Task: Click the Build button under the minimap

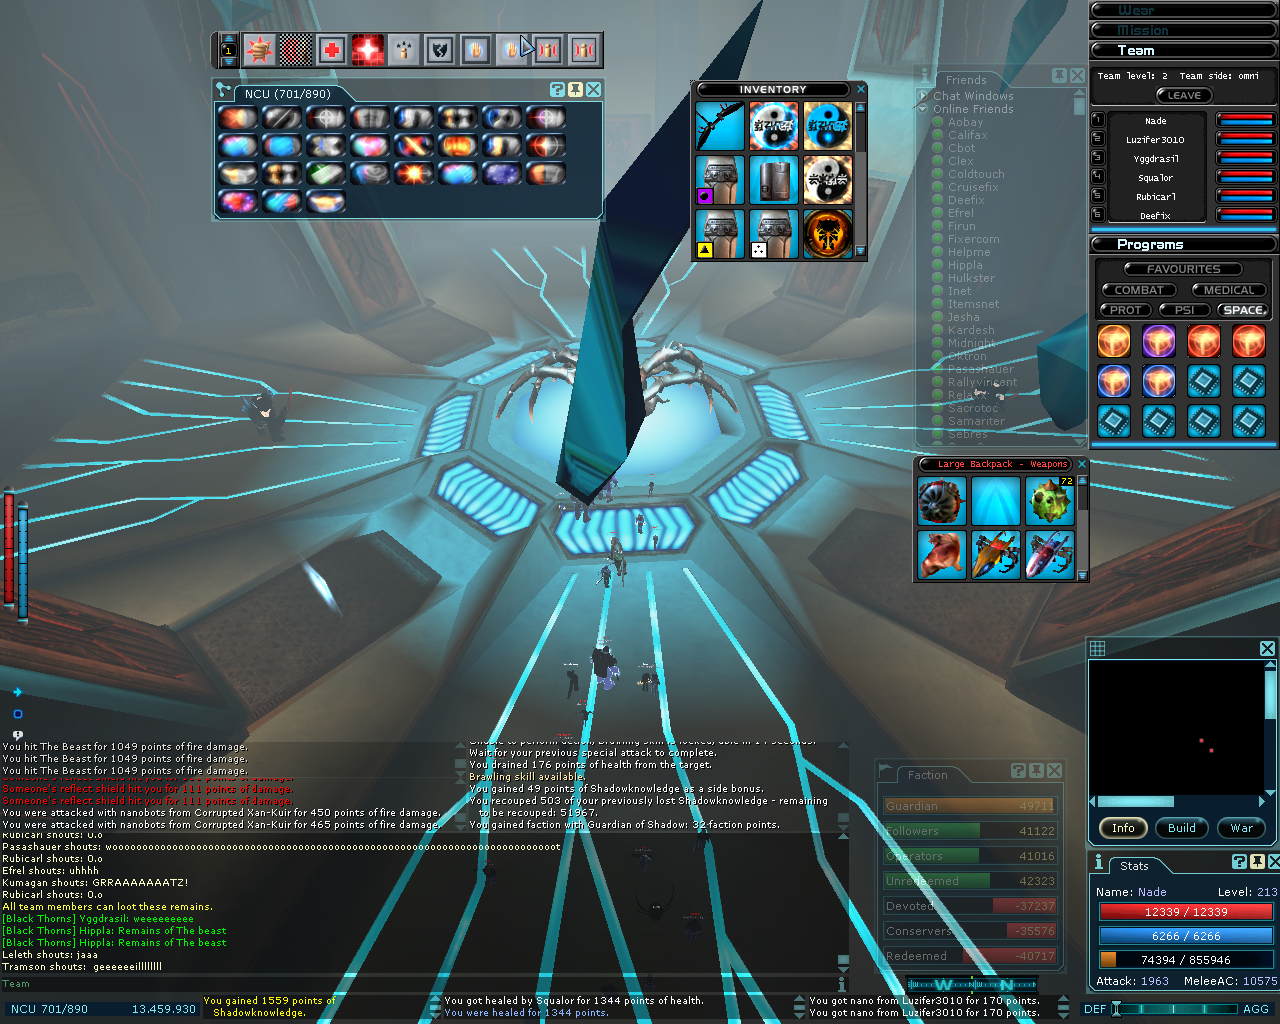Action: [1182, 828]
